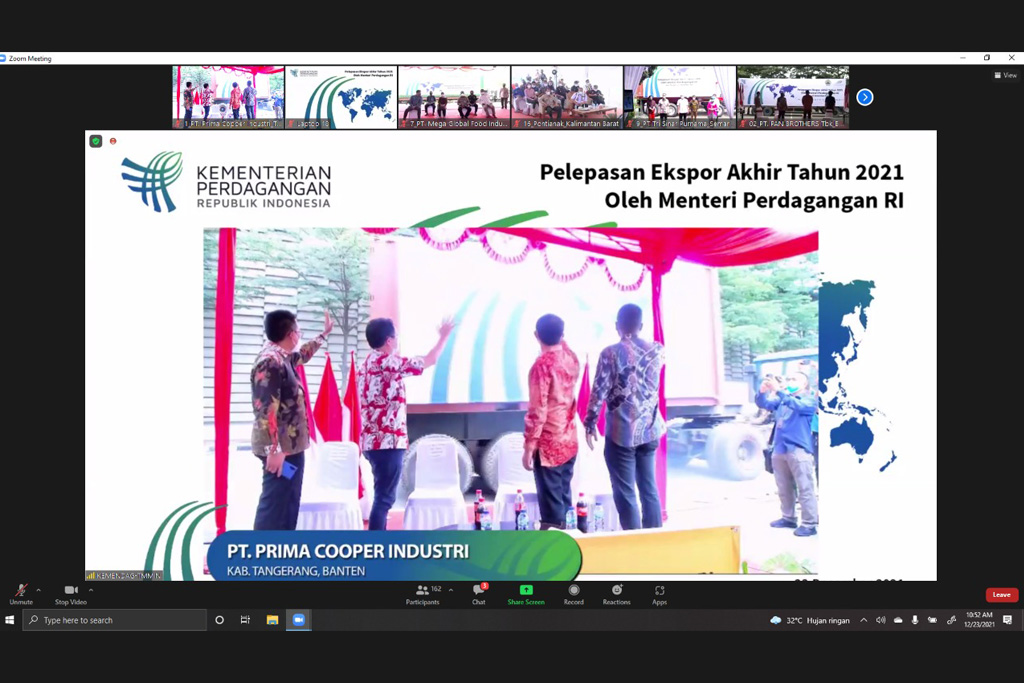This screenshot has height=683, width=1024.
Task: Select Pontianak Kalimantan Barat video thumbnail
Action: tap(566, 97)
